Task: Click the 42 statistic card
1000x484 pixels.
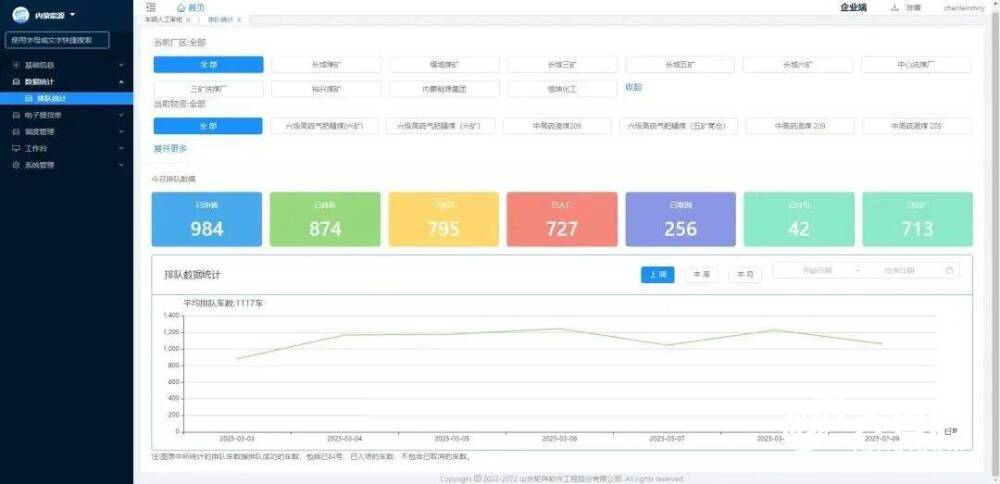Action: tap(799, 219)
